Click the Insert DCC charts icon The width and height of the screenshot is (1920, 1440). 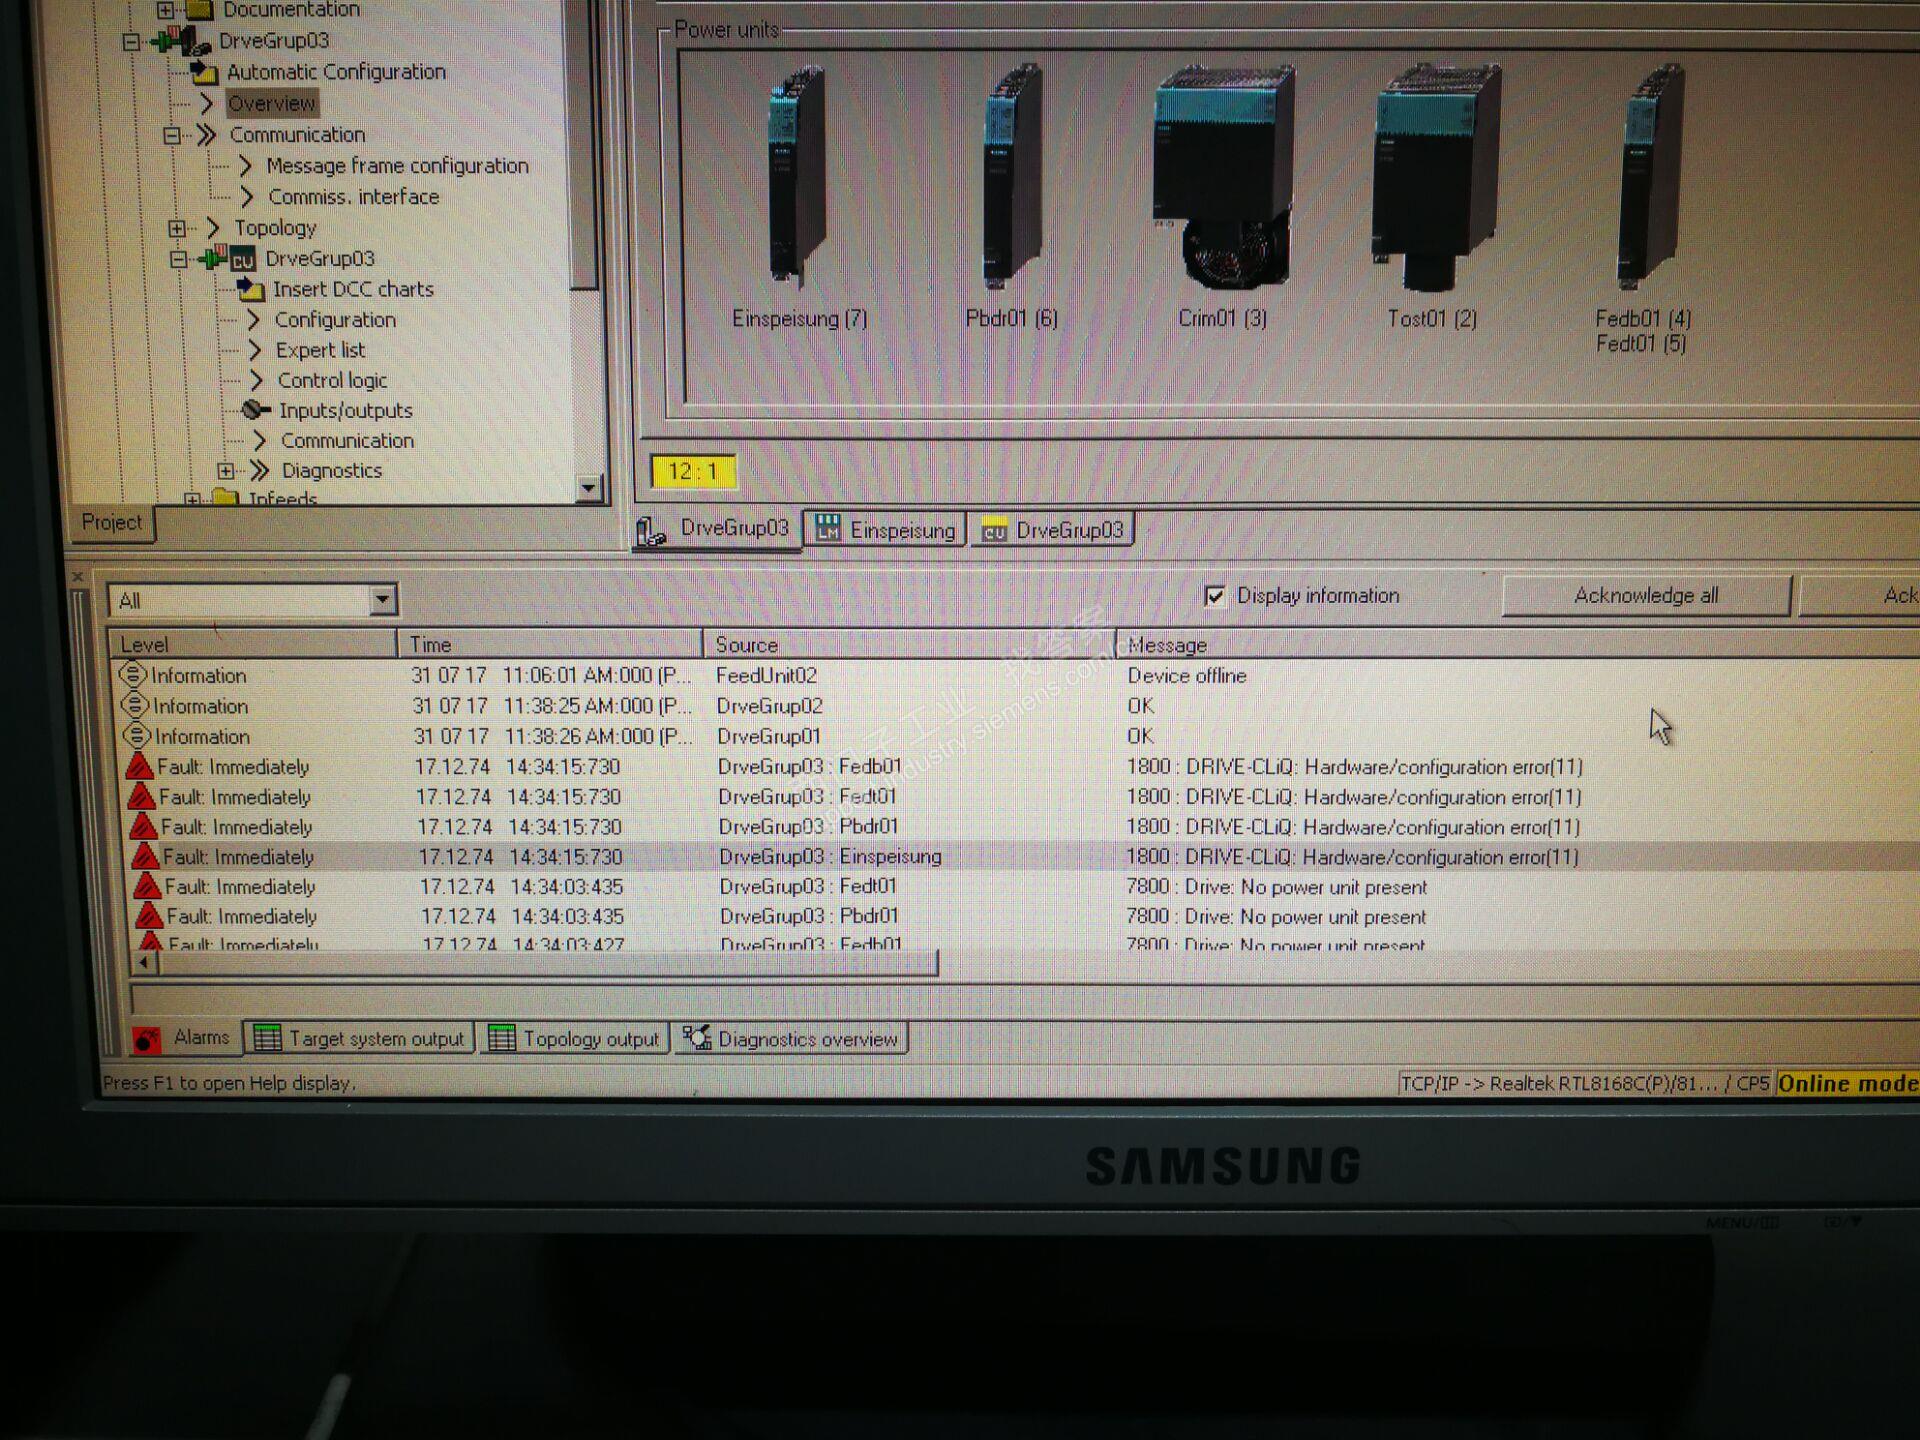click(250, 290)
